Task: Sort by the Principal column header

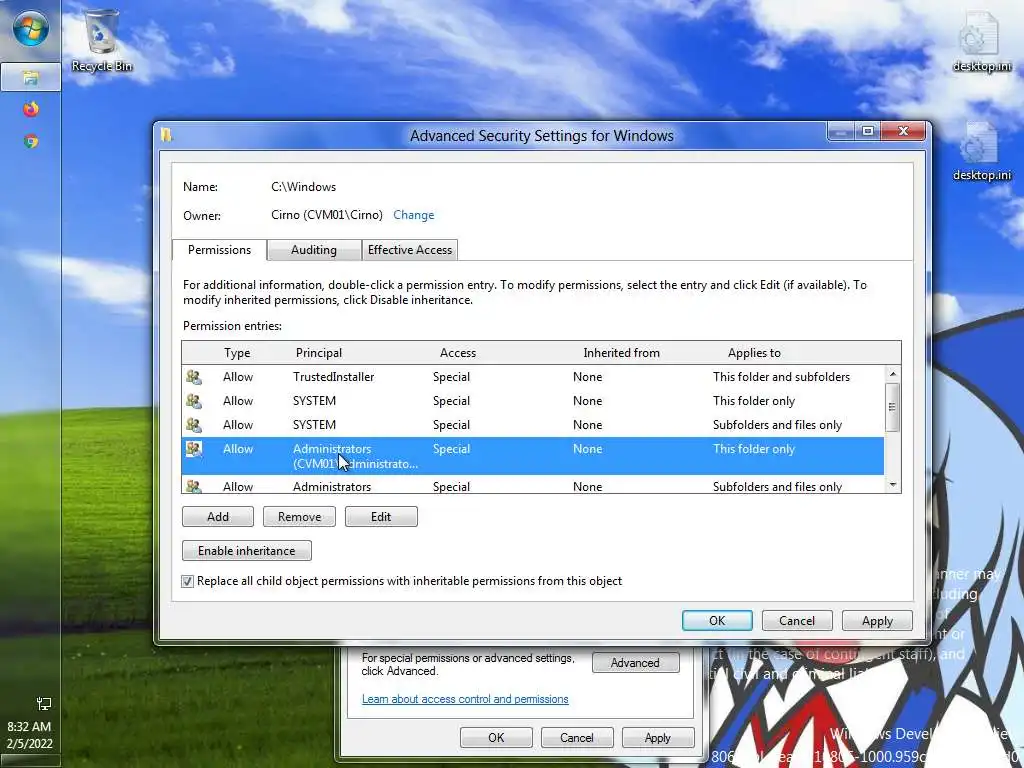Action: click(x=319, y=353)
